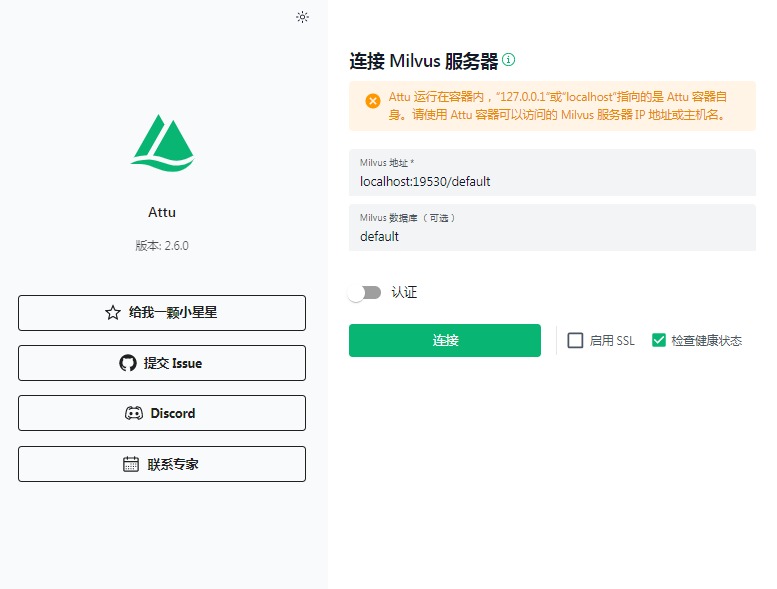
Task: Click the 版本: 2.6.0 version text
Action: pos(162,246)
